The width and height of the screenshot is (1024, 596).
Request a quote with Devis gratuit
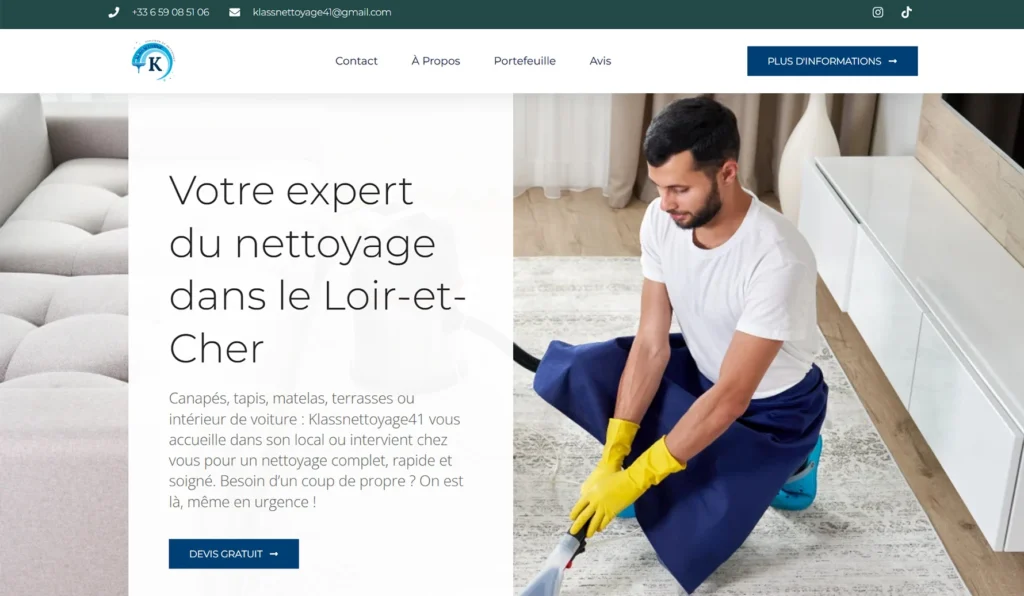tap(234, 554)
